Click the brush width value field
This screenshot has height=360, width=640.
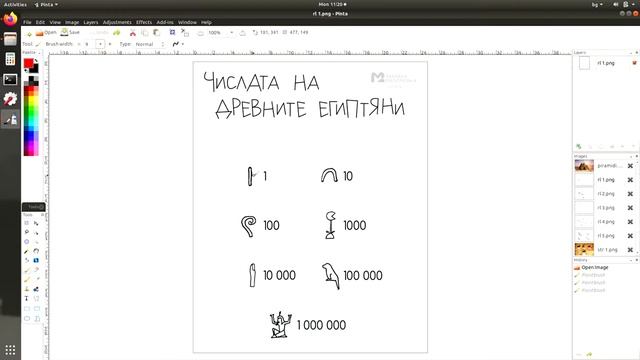click(x=89, y=44)
